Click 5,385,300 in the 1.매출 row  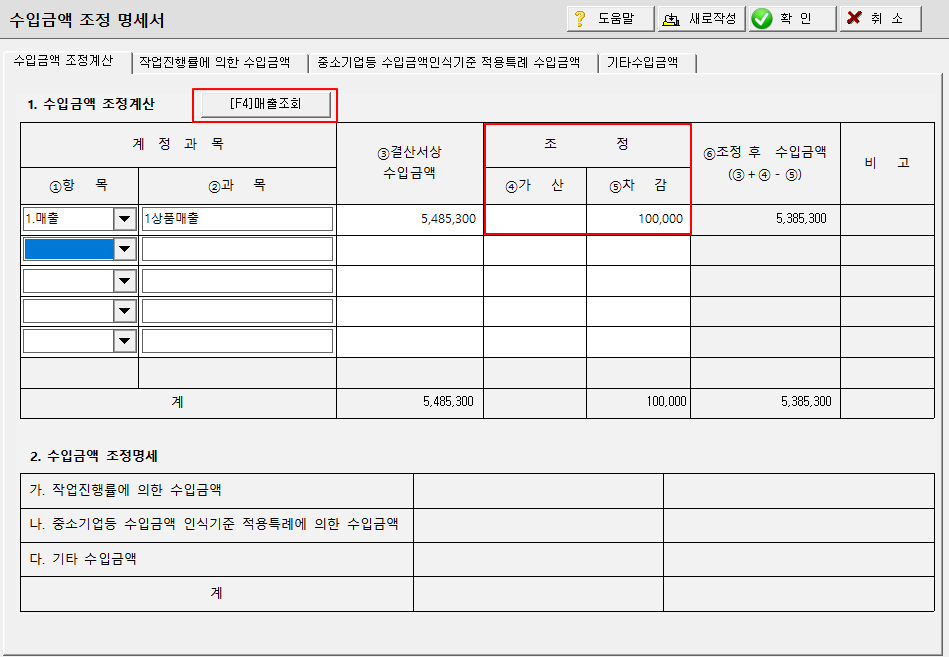click(x=801, y=218)
